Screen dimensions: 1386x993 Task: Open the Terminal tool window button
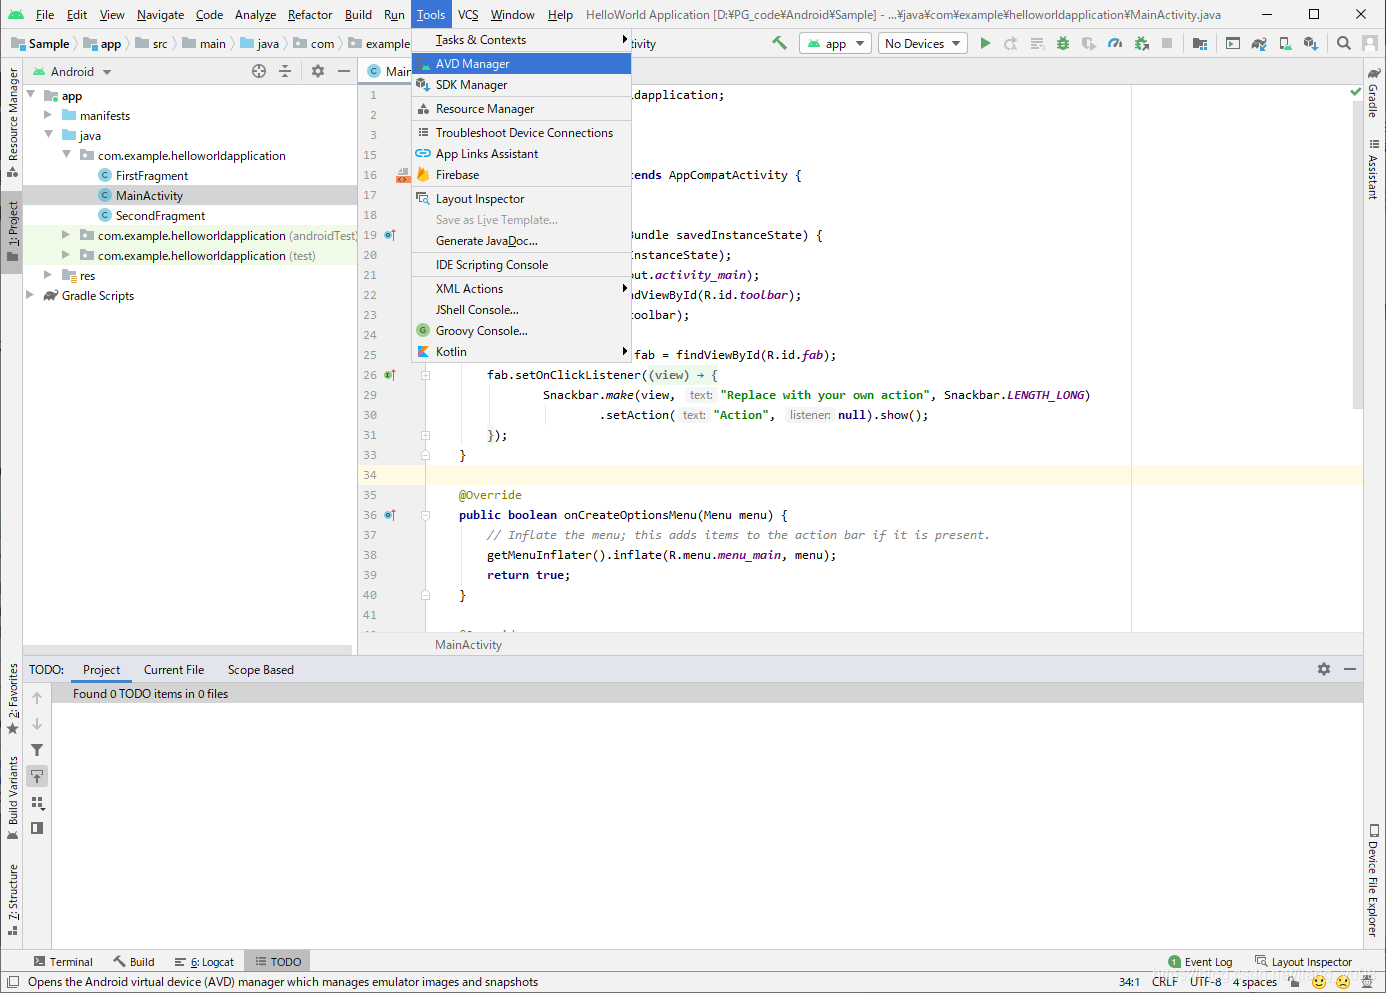click(63, 961)
